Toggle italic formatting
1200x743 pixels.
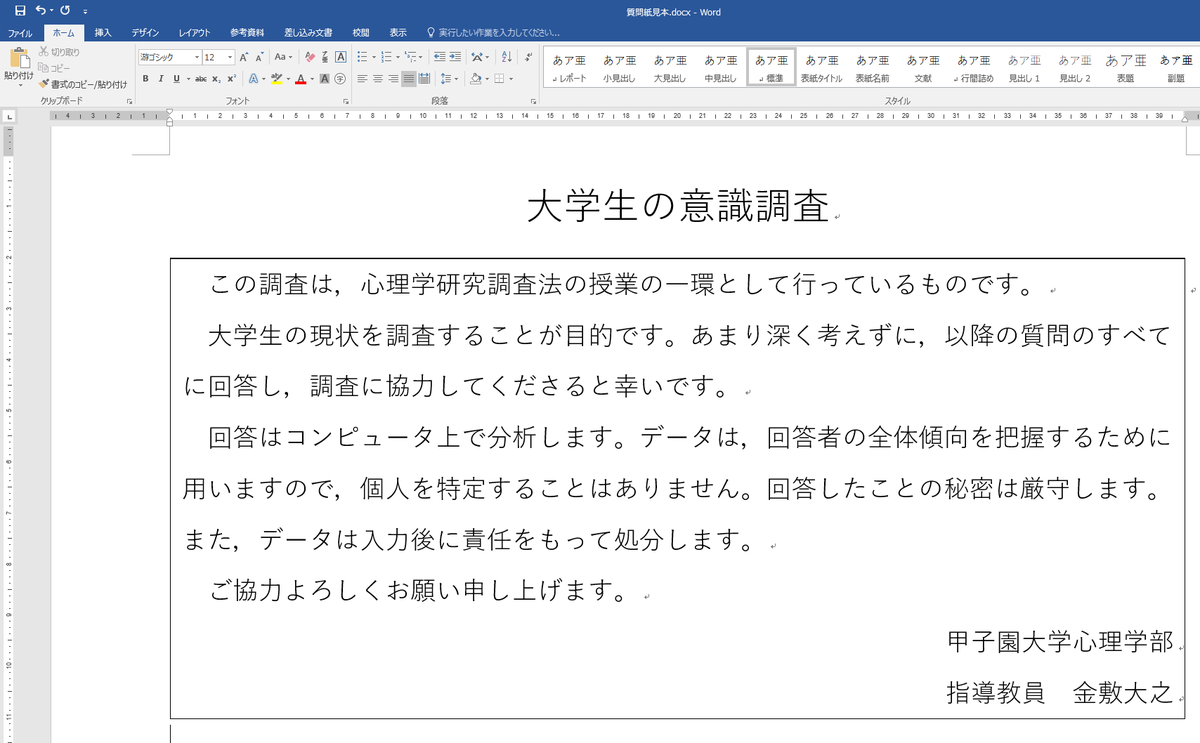coord(161,78)
